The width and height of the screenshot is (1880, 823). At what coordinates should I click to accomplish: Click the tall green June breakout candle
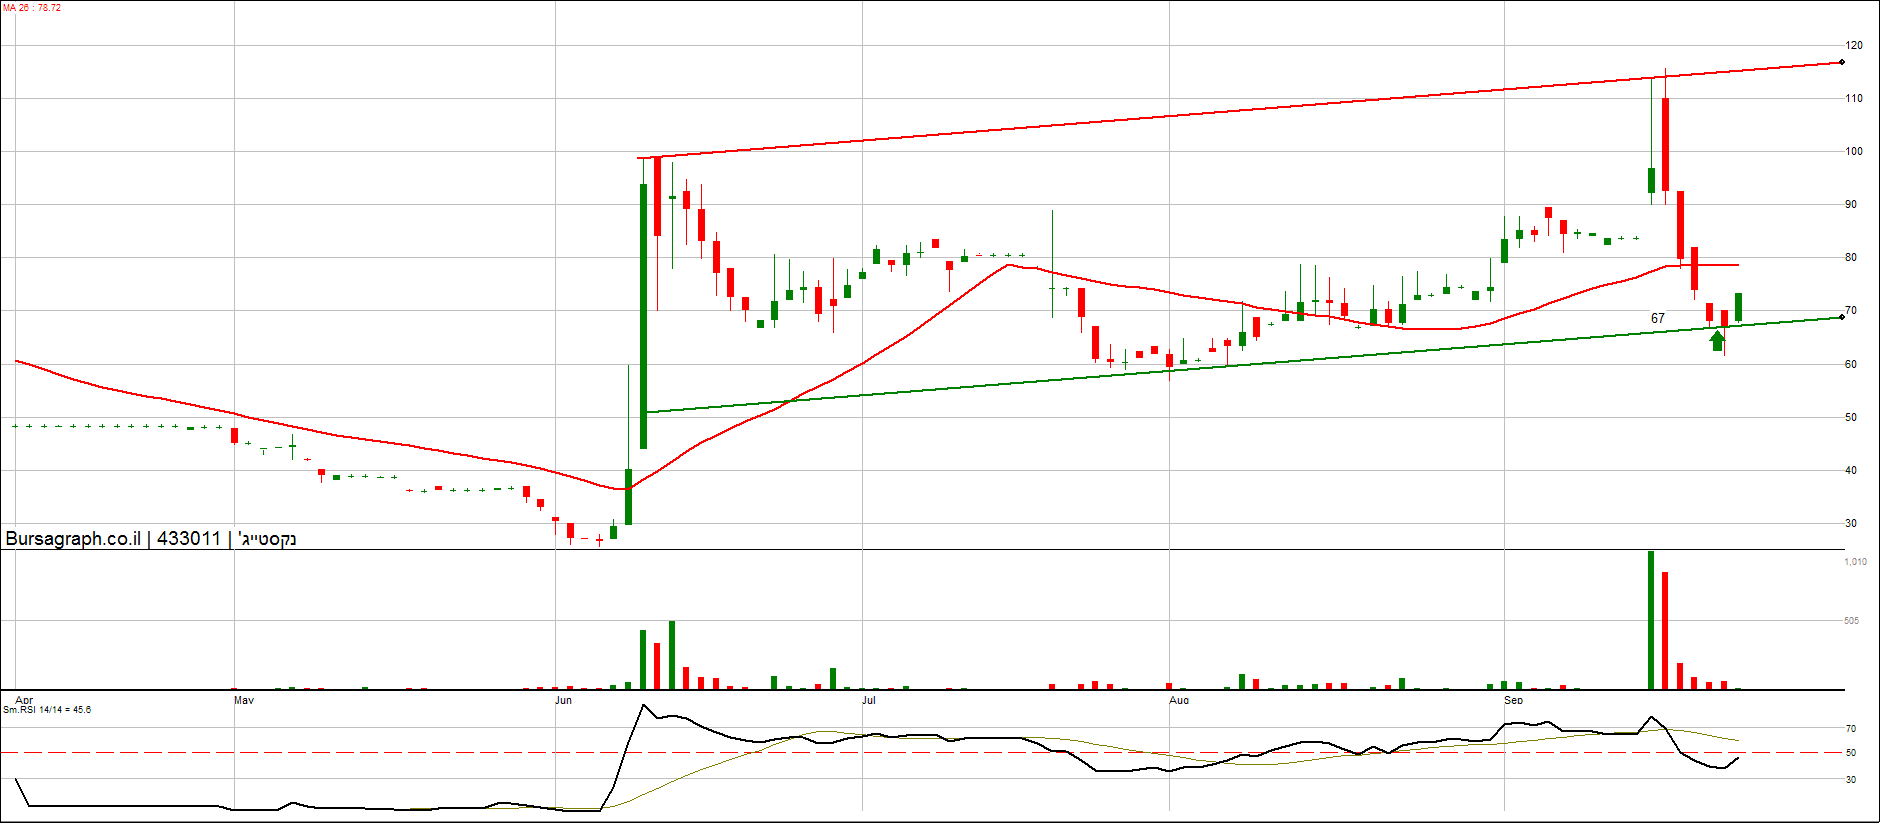point(643,316)
